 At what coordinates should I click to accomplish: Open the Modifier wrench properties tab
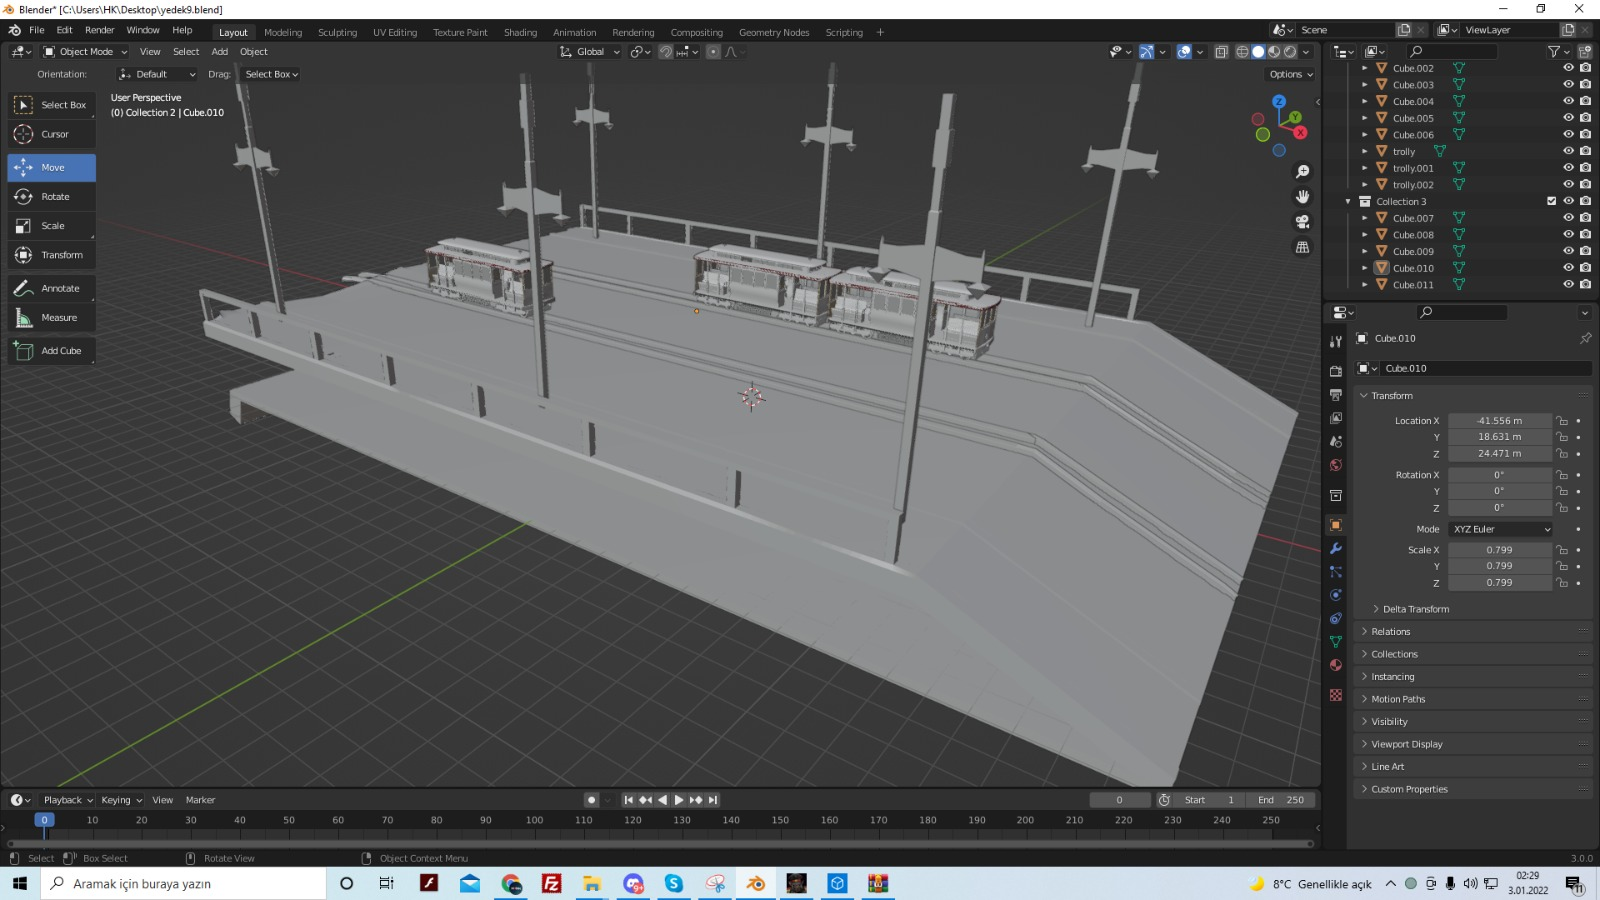[x=1336, y=549]
